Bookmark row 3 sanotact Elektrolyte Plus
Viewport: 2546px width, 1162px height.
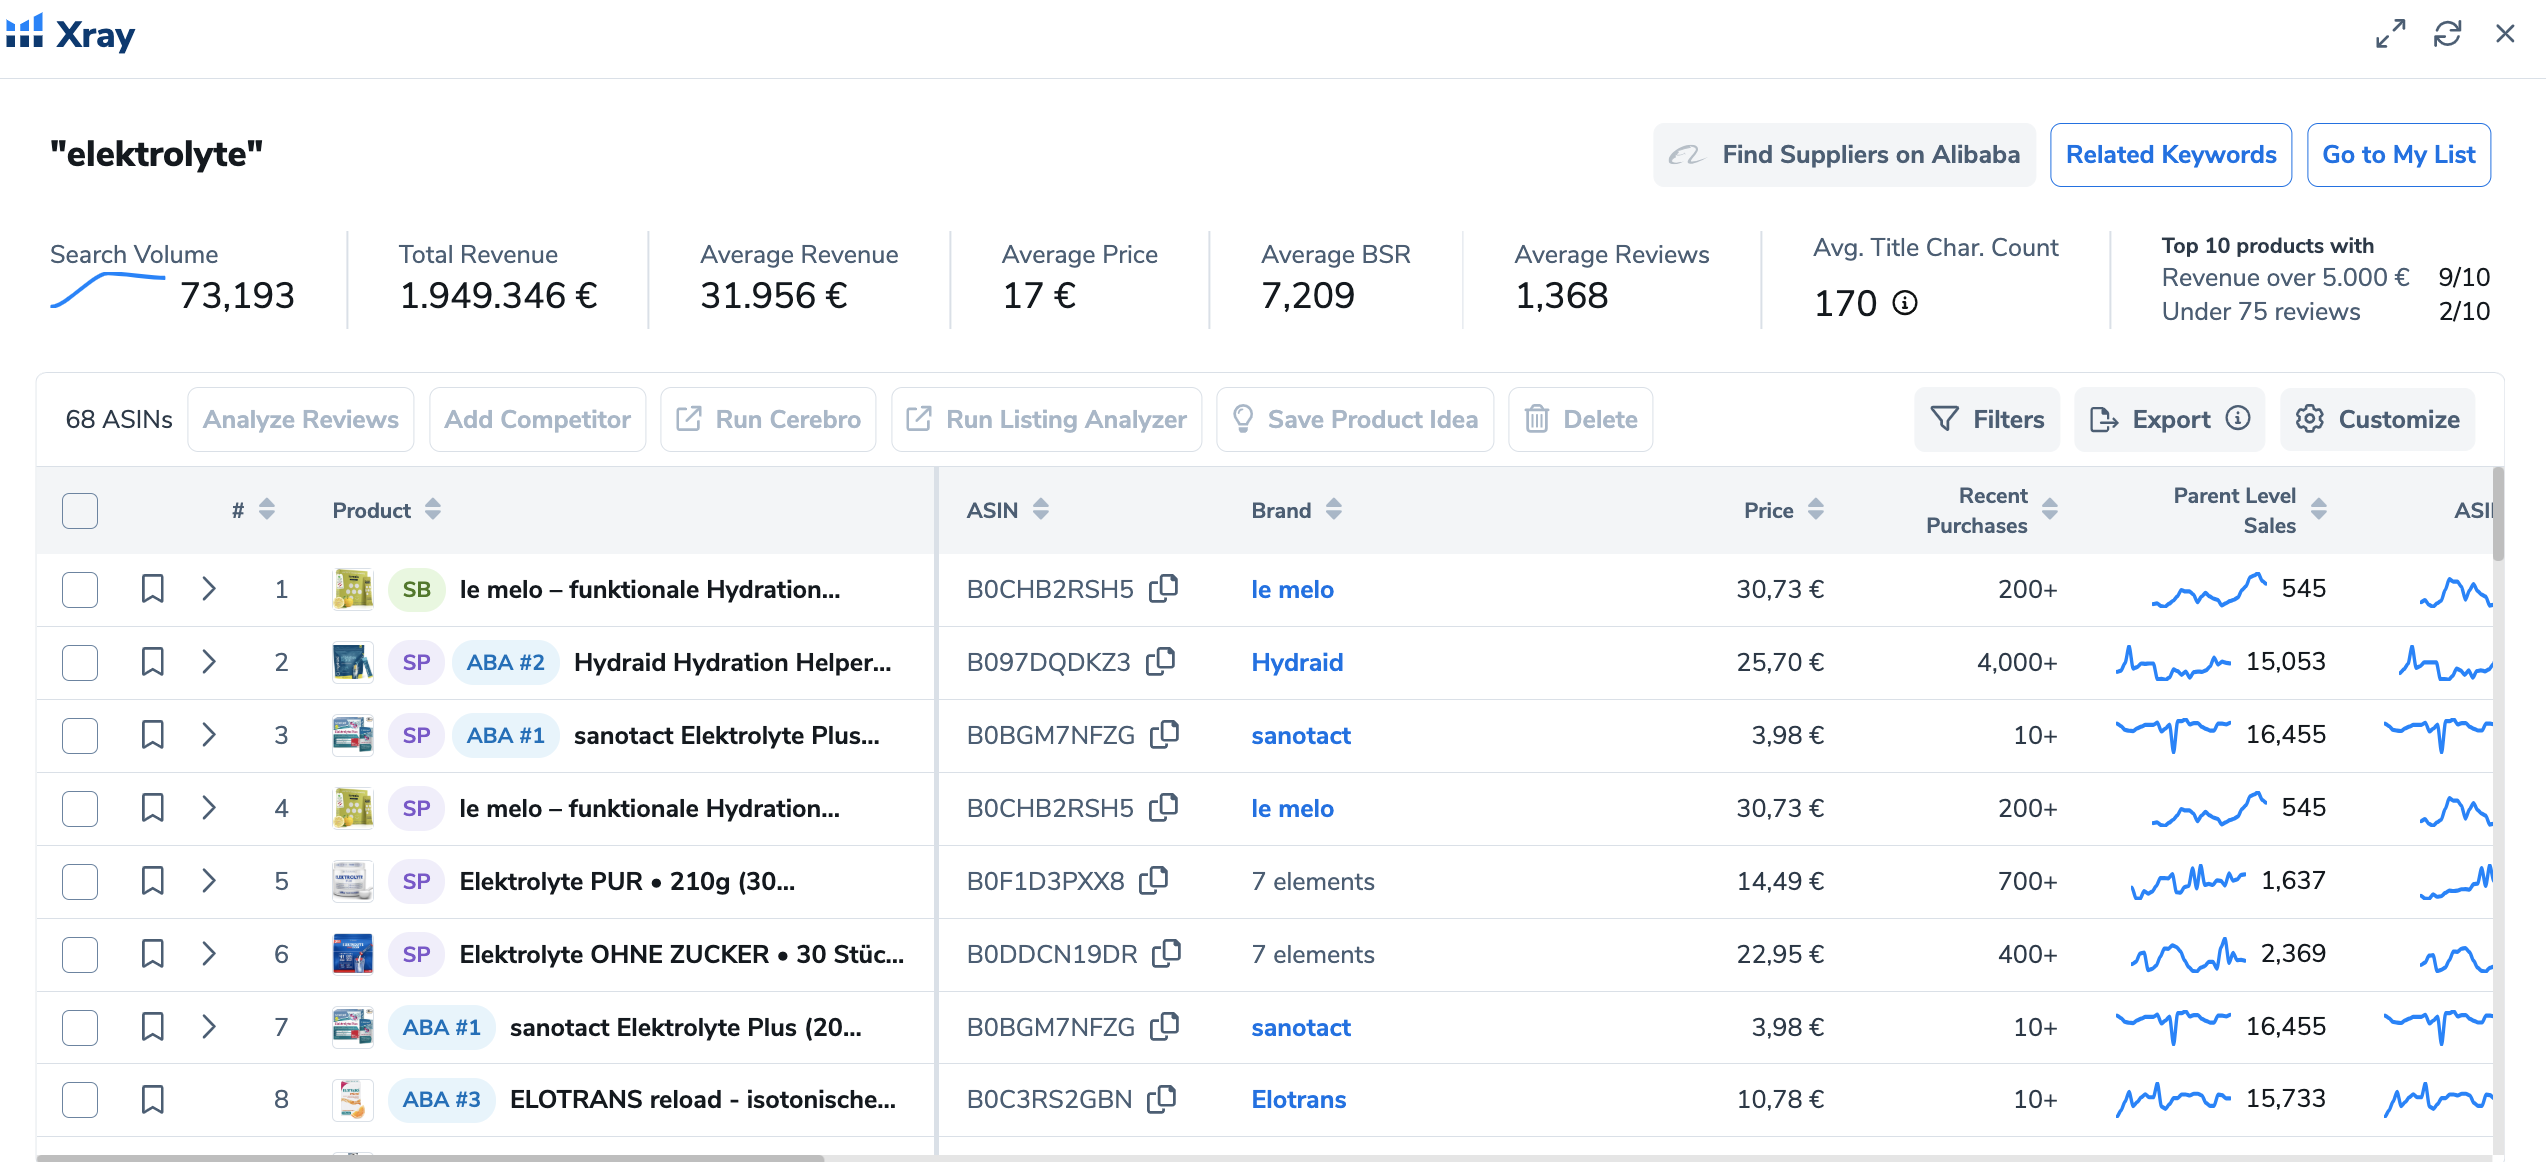(152, 734)
